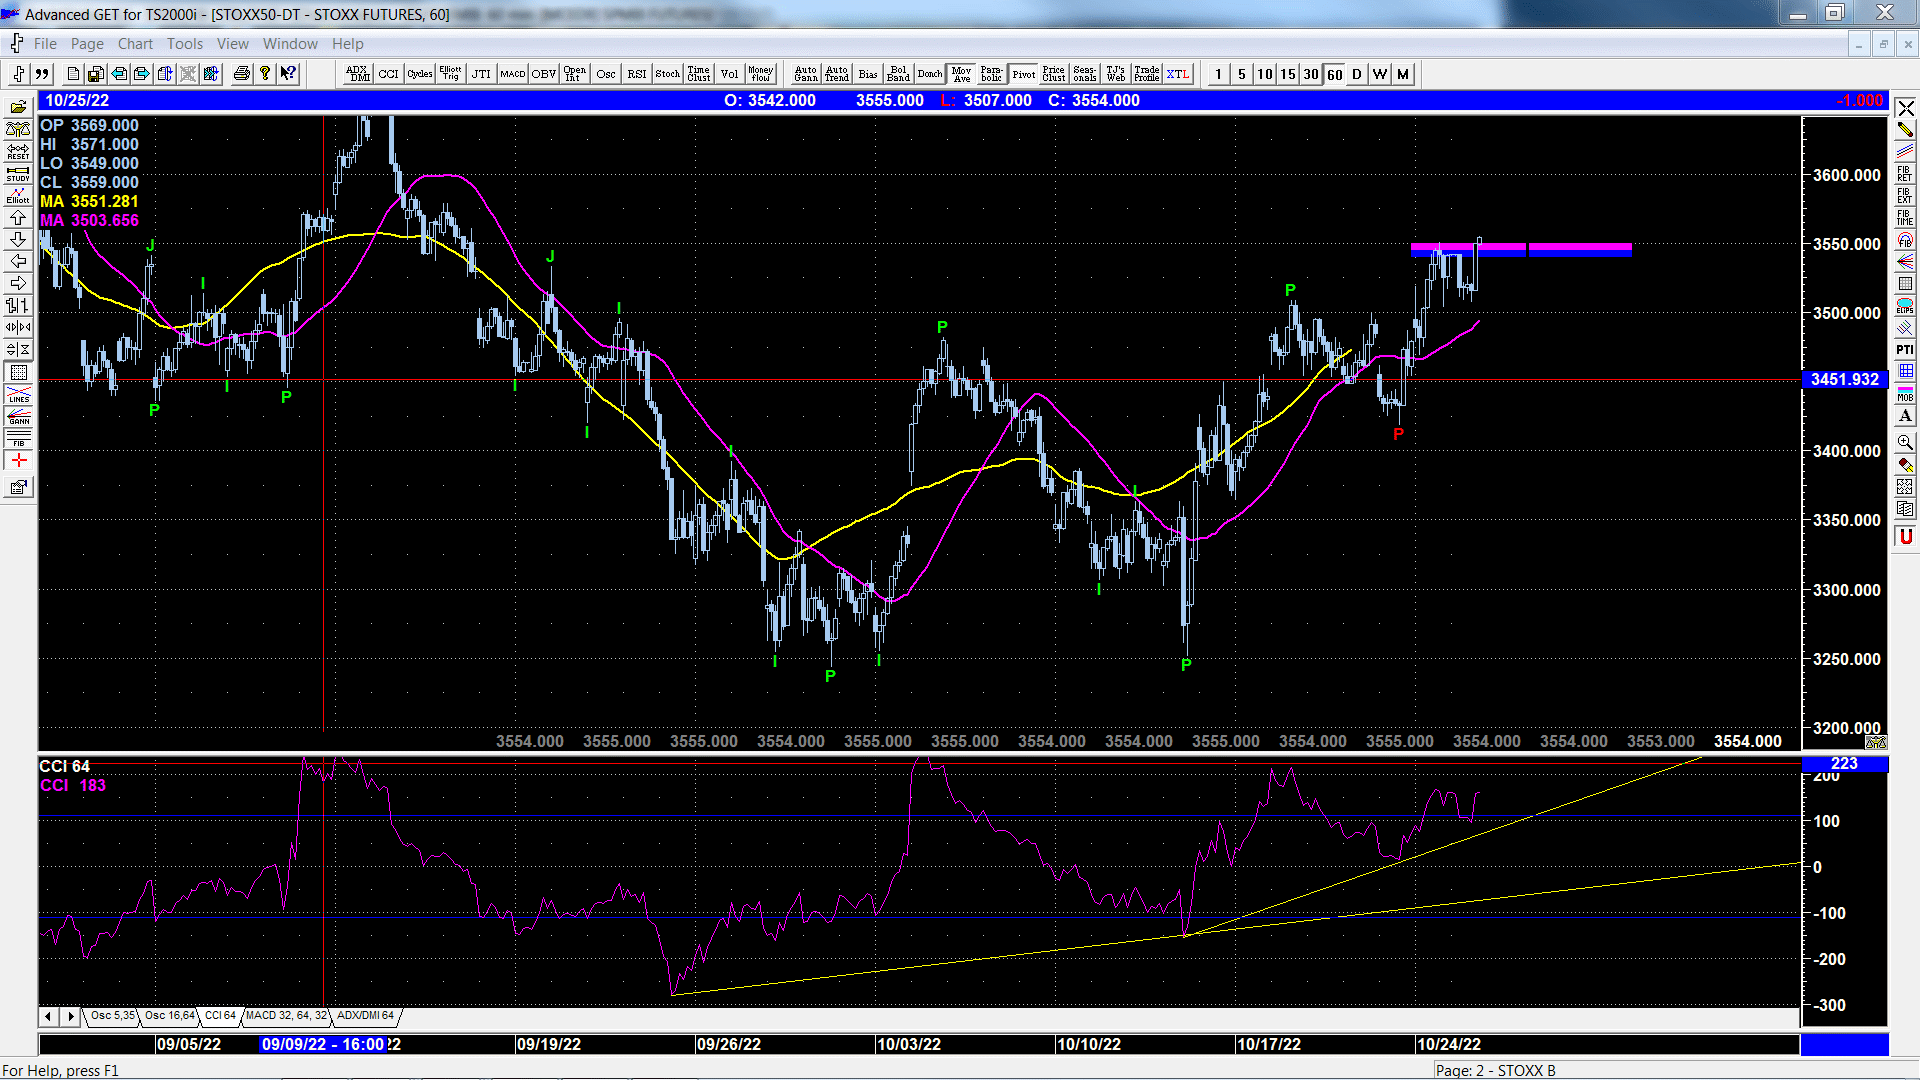
Task: Toggle the XTL study button
Action: (x=1178, y=74)
